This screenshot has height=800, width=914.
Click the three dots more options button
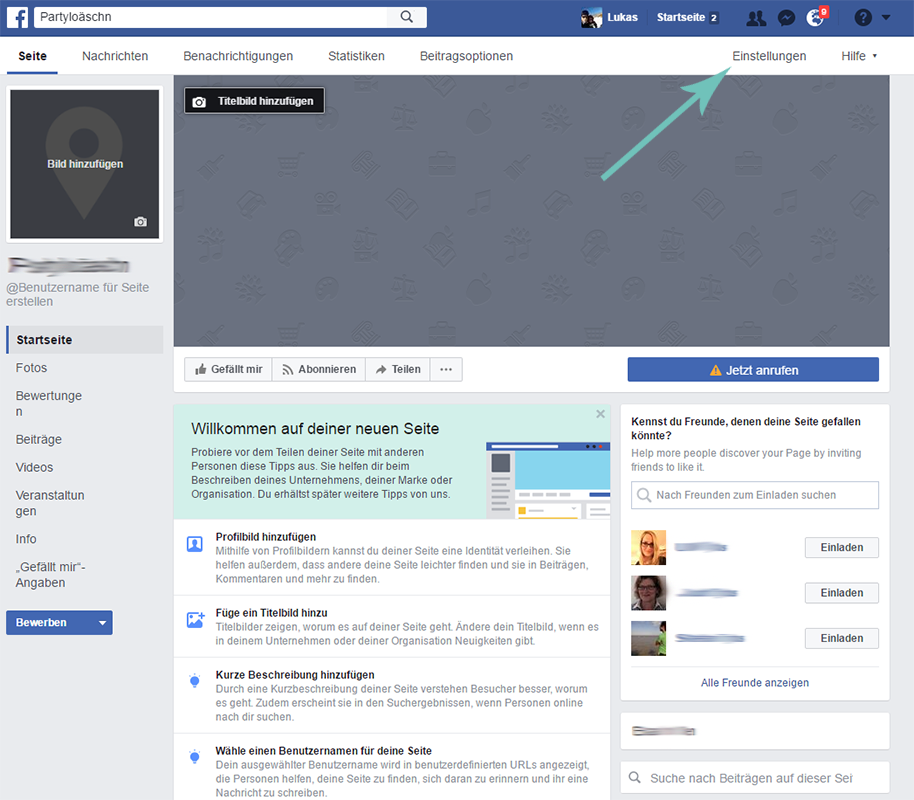tap(446, 370)
